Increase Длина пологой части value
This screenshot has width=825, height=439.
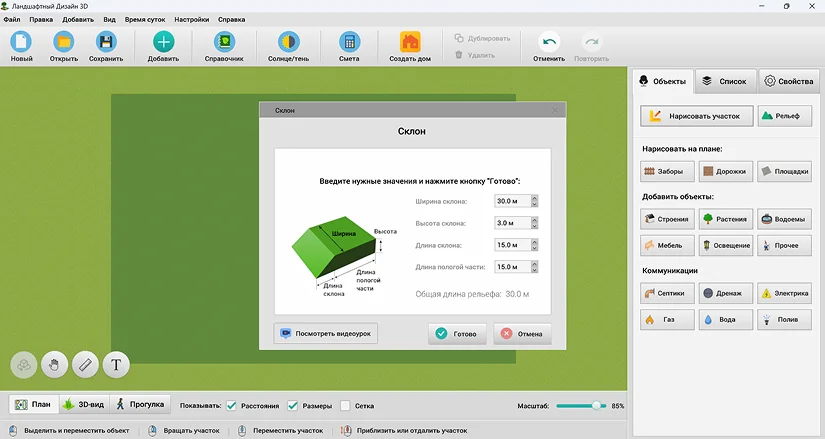(x=535, y=264)
